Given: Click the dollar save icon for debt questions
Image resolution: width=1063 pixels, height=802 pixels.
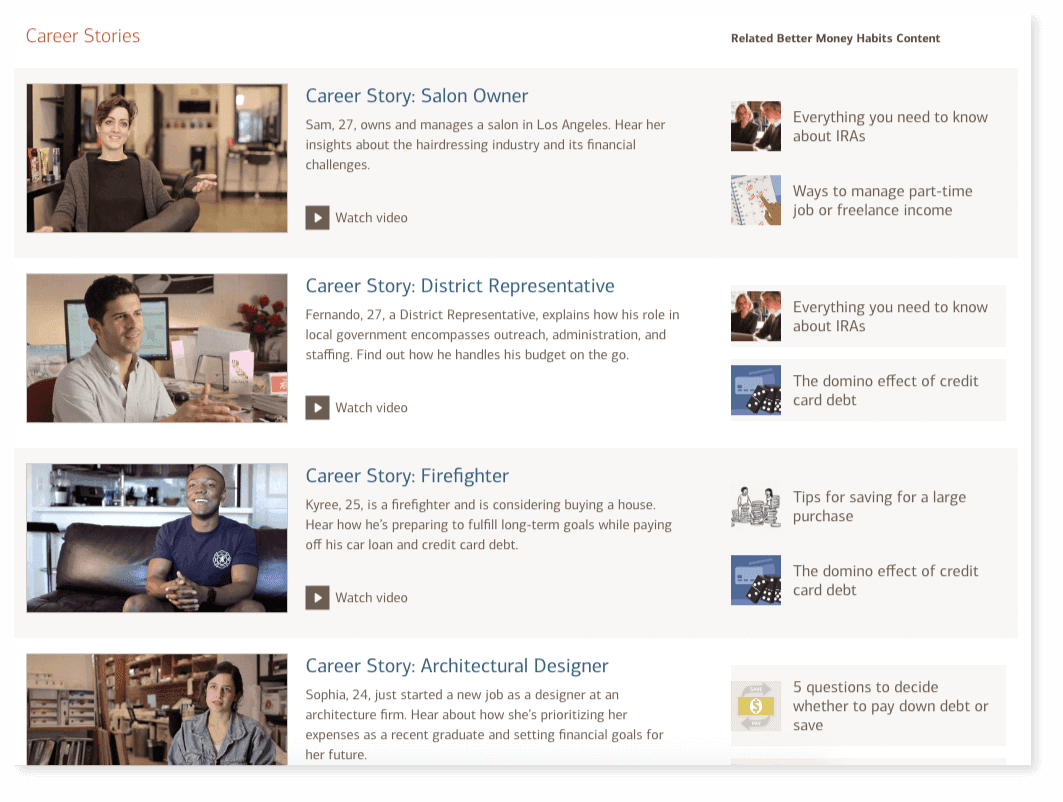Looking at the screenshot, I should [756, 706].
